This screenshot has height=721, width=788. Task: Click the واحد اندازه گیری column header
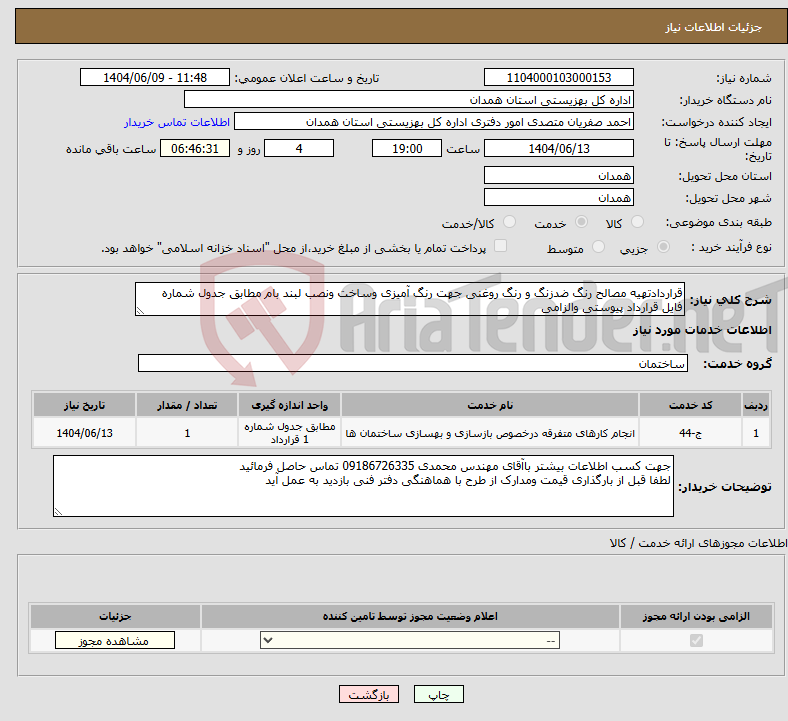pyautogui.click(x=289, y=405)
